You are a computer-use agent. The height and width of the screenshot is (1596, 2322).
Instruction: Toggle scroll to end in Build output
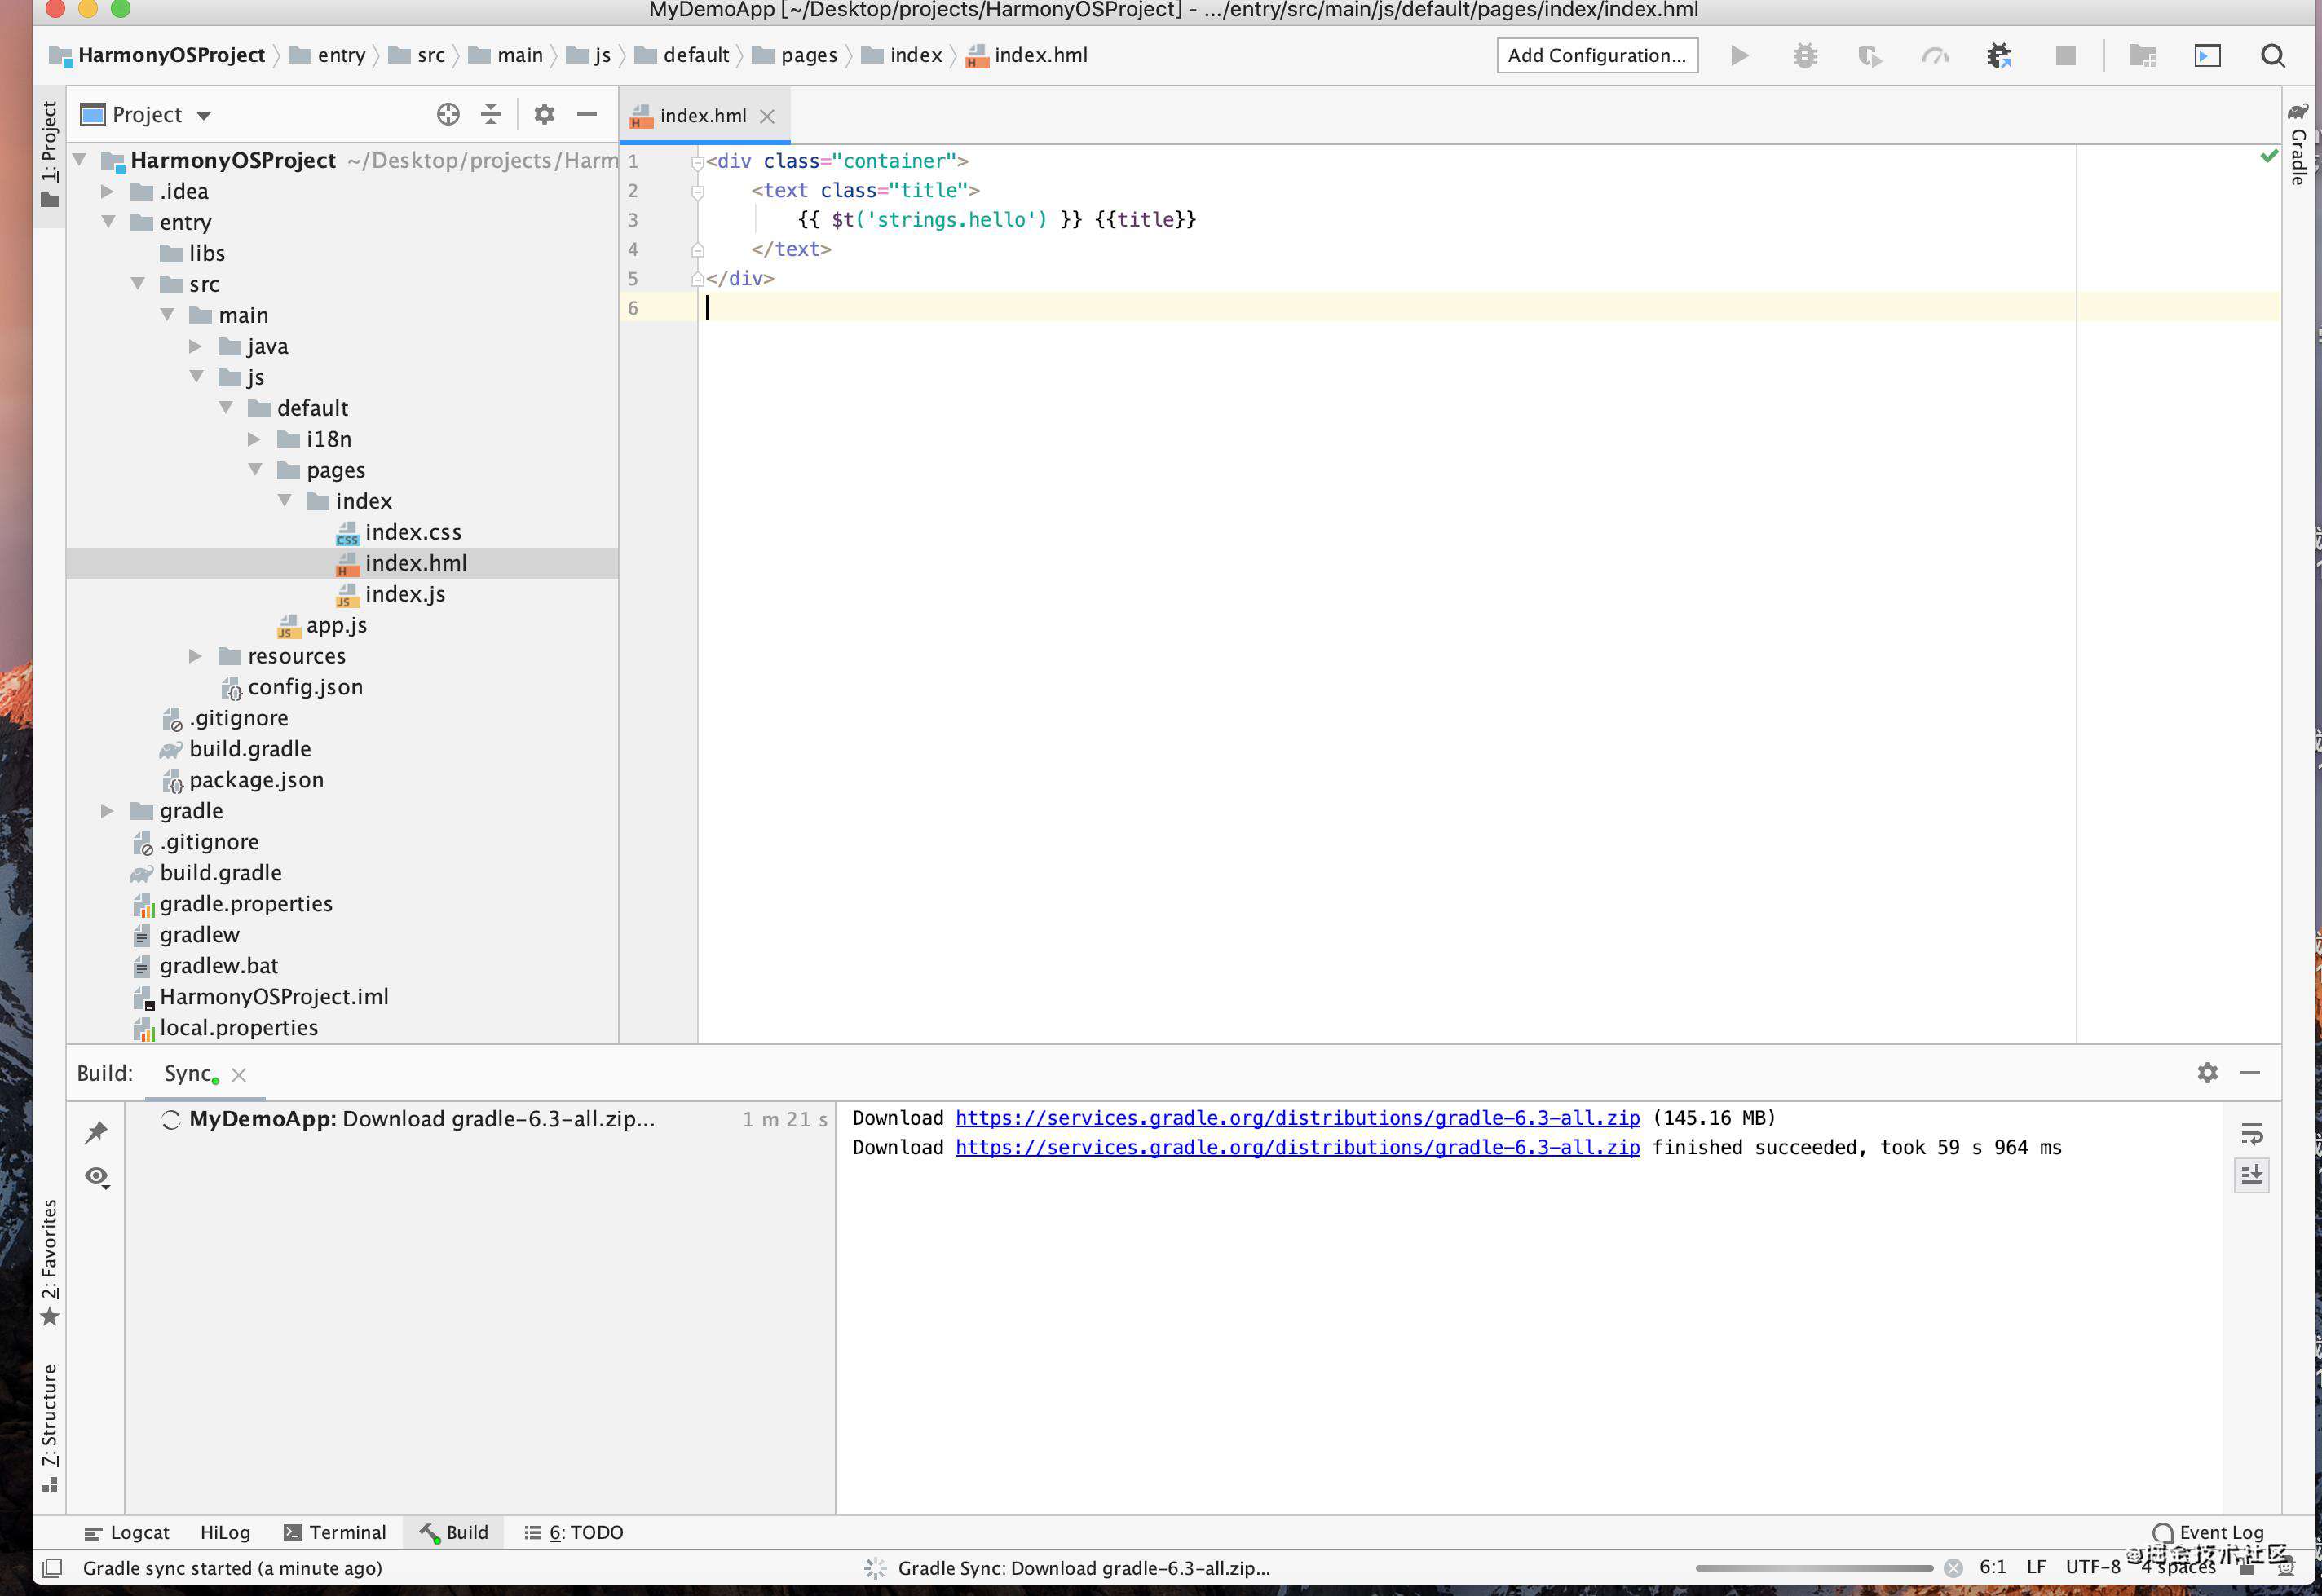click(x=2251, y=1174)
